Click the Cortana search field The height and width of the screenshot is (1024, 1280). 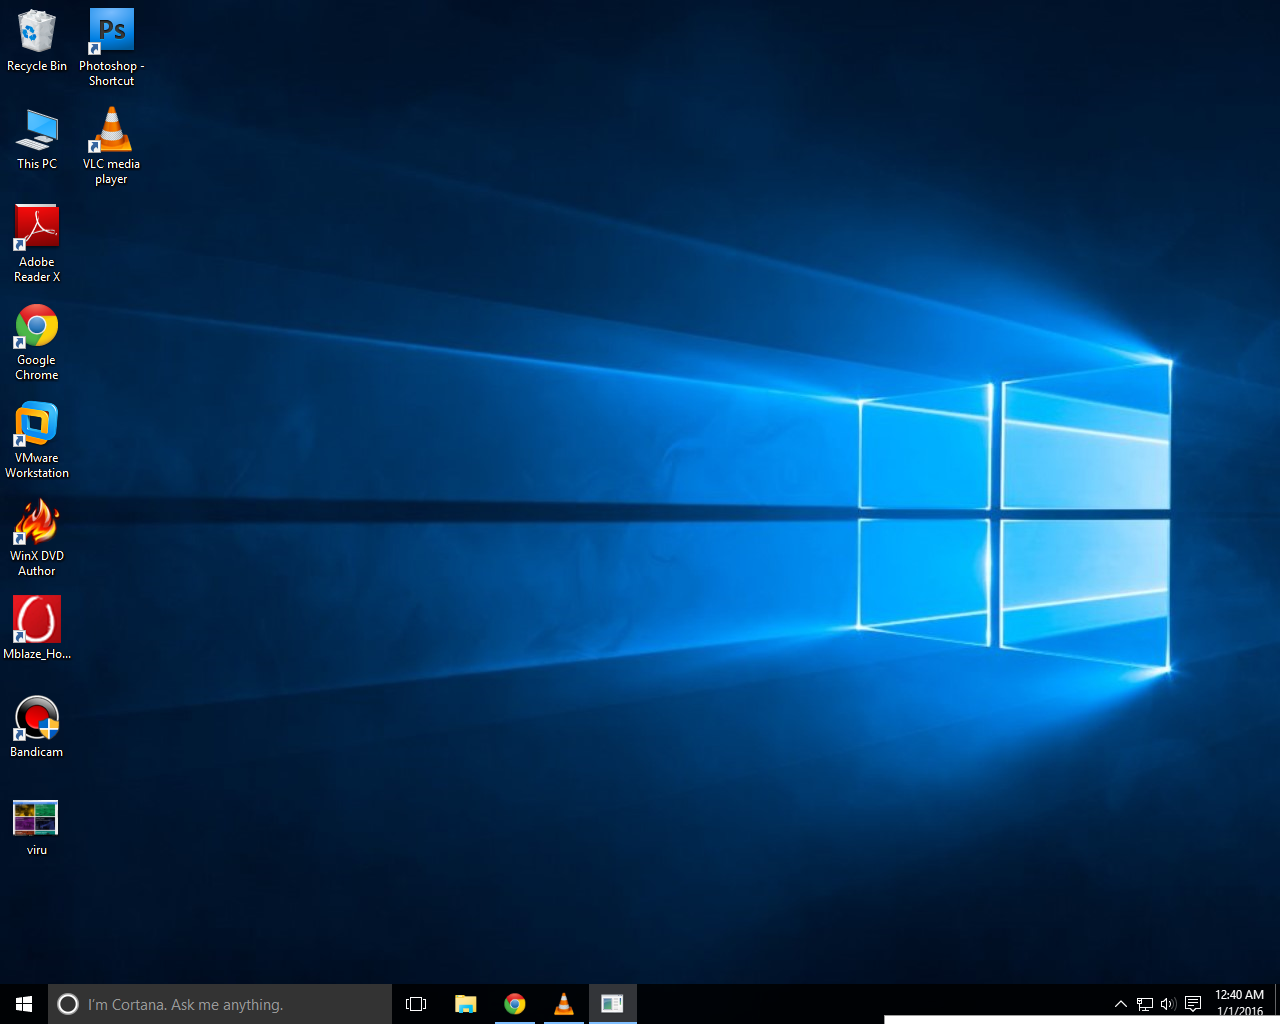[x=220, y=1003]
